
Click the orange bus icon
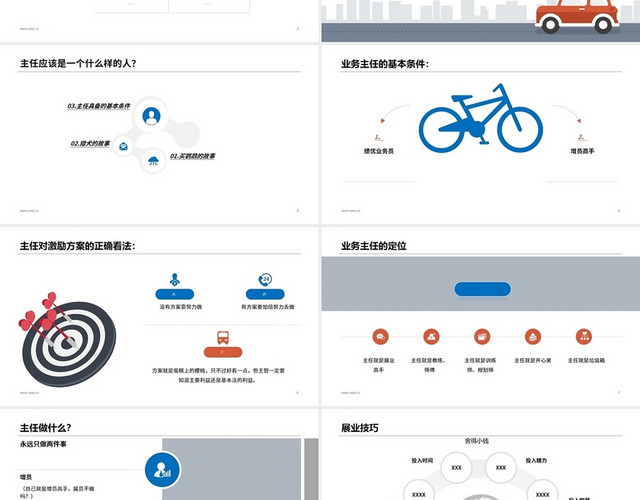pos(223,338)
